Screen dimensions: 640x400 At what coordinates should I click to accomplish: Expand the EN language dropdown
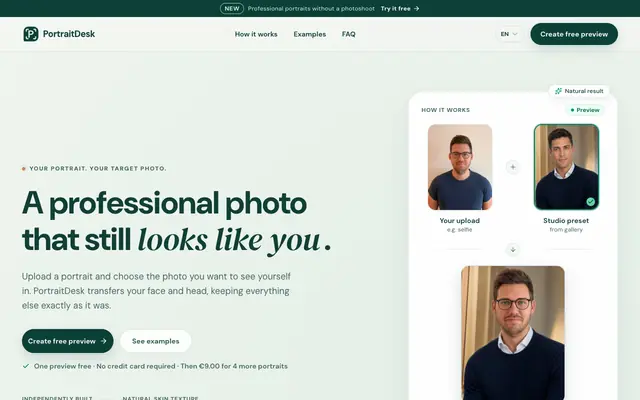(x=509, y=34)
